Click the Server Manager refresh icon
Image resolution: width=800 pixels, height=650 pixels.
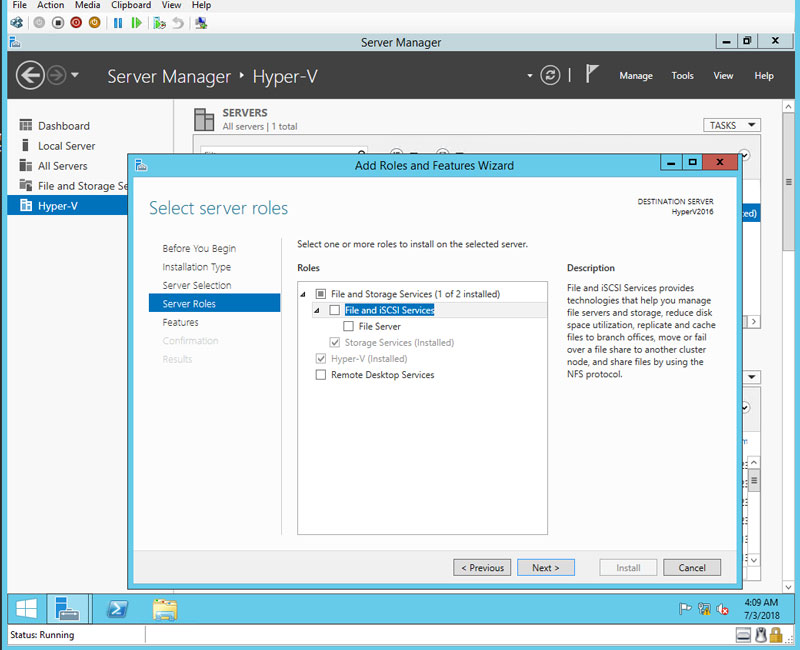pos(549,75)
